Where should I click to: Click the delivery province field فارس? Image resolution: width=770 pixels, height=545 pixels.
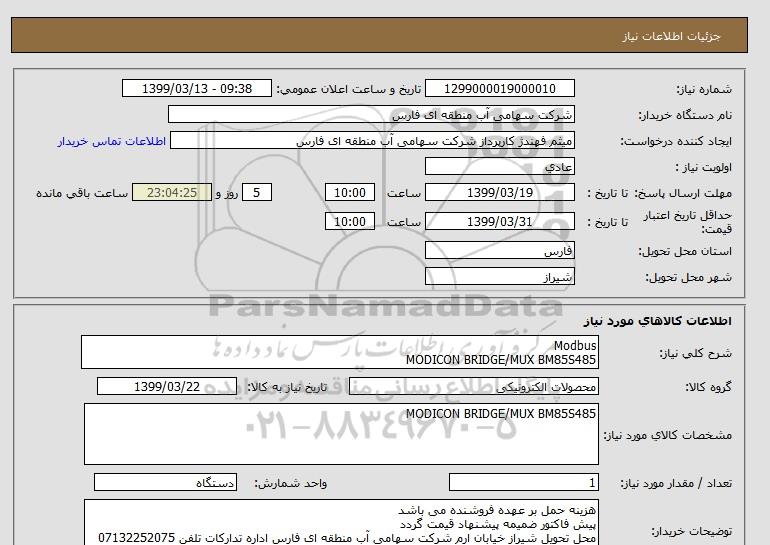499,250
